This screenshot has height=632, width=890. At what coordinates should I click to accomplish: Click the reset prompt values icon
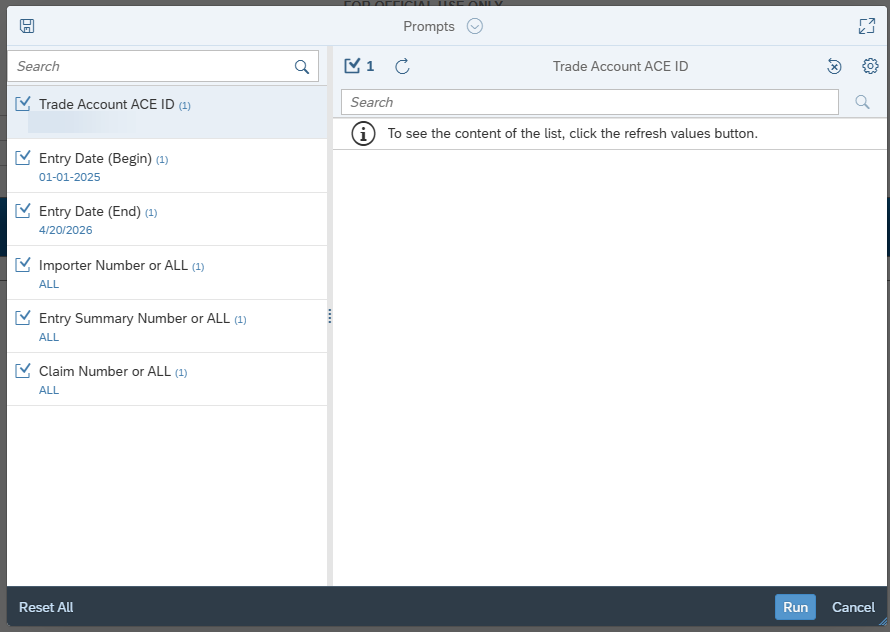[835, 66]
